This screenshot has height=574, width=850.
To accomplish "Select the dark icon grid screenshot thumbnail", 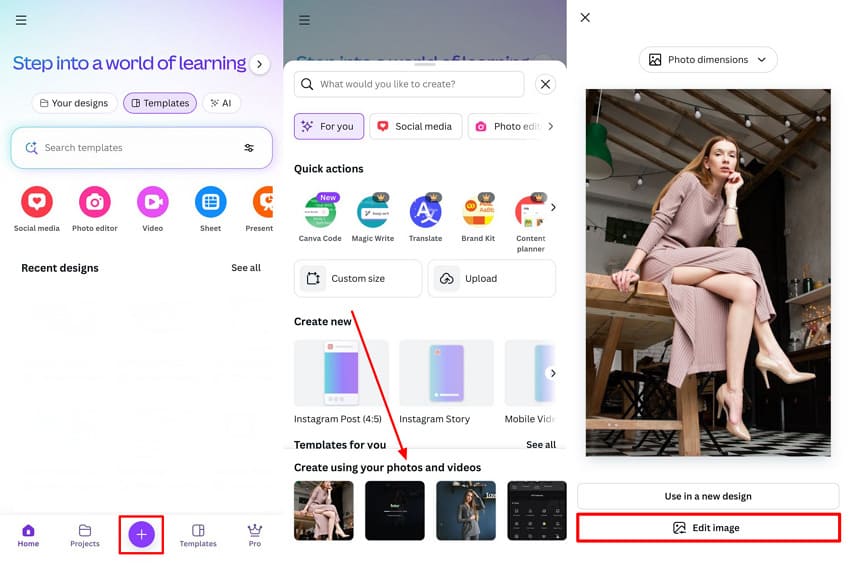I will click(537, 511).
